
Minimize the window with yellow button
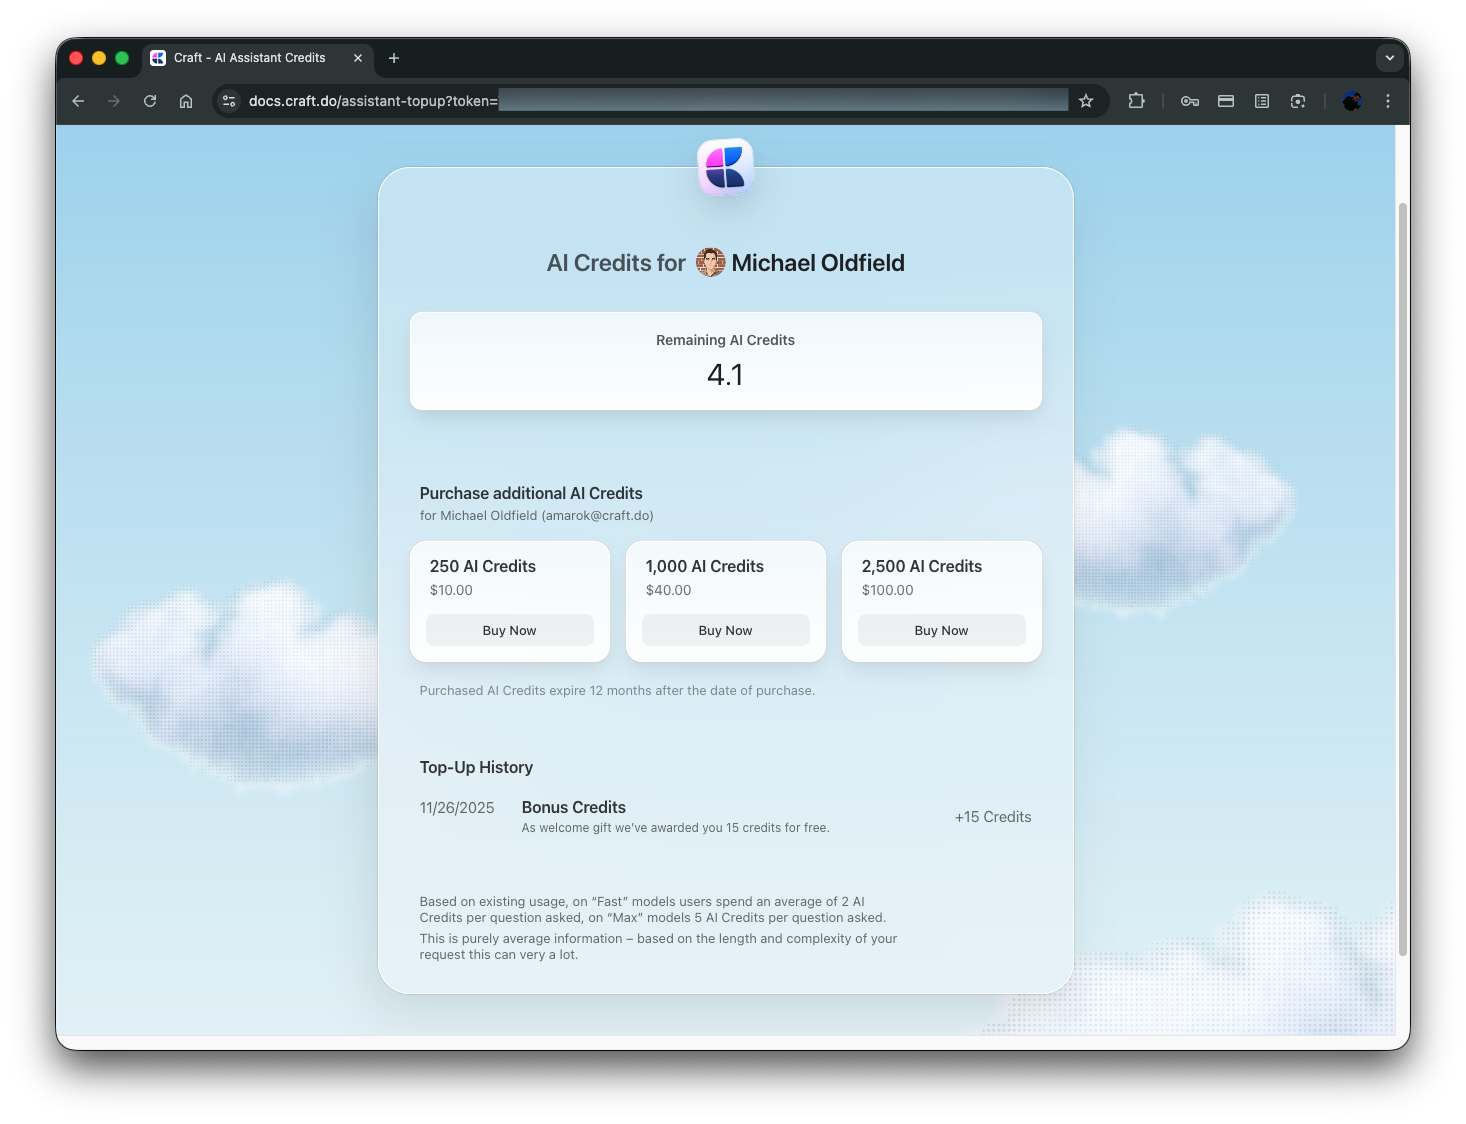(x=99, y=58)
